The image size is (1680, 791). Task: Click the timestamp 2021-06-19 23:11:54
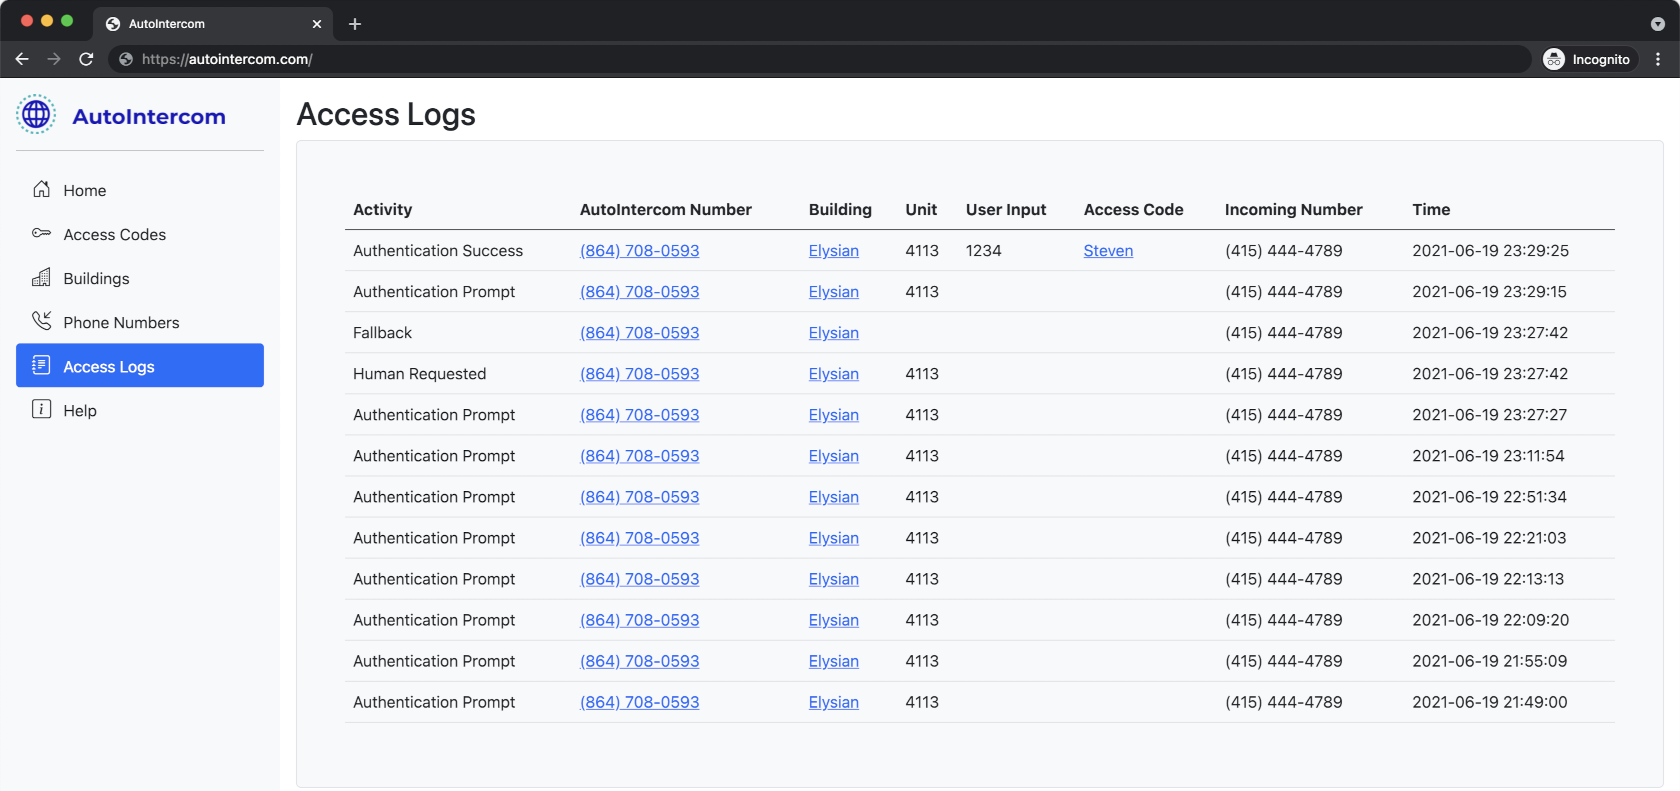pos(1489,456)
